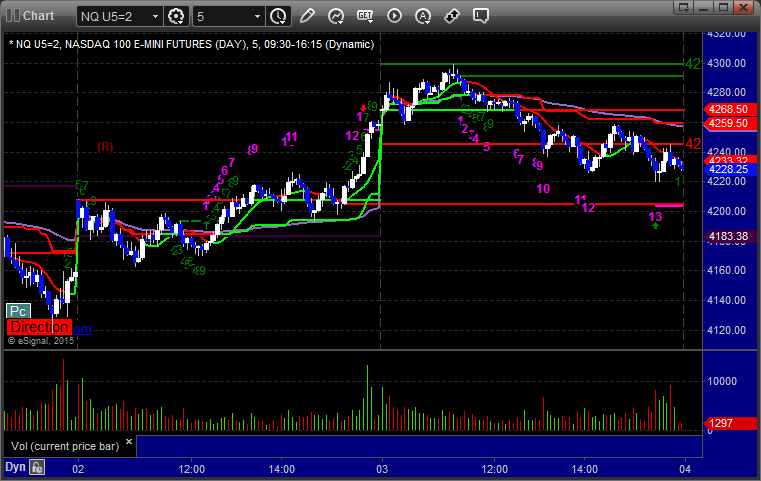
Task: Open the GET studies menu
Action: click(x=365, y=16)
